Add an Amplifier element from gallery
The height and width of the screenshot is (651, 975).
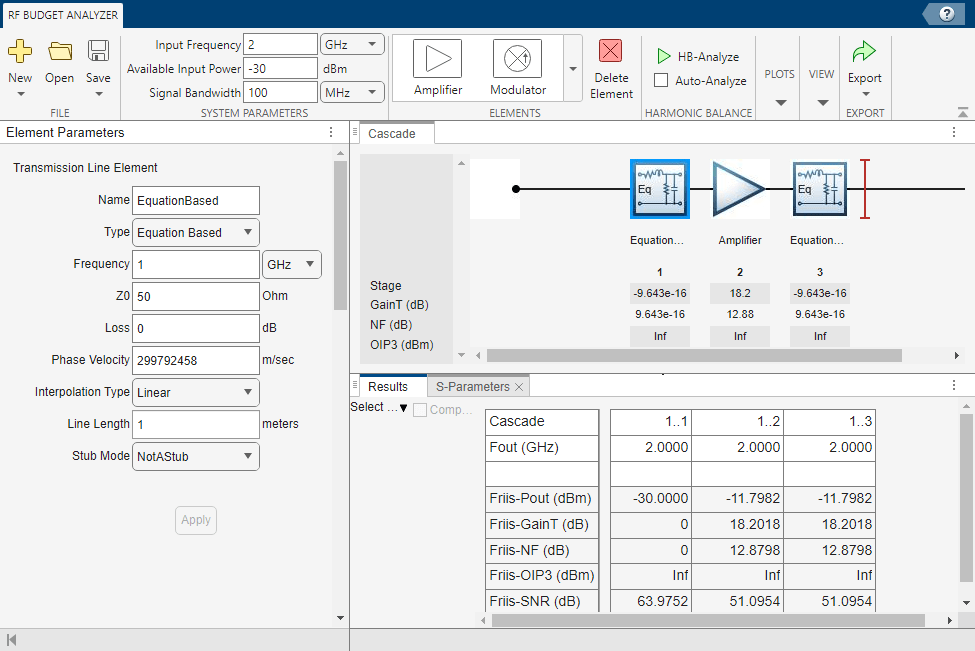(x=437, y=67)
